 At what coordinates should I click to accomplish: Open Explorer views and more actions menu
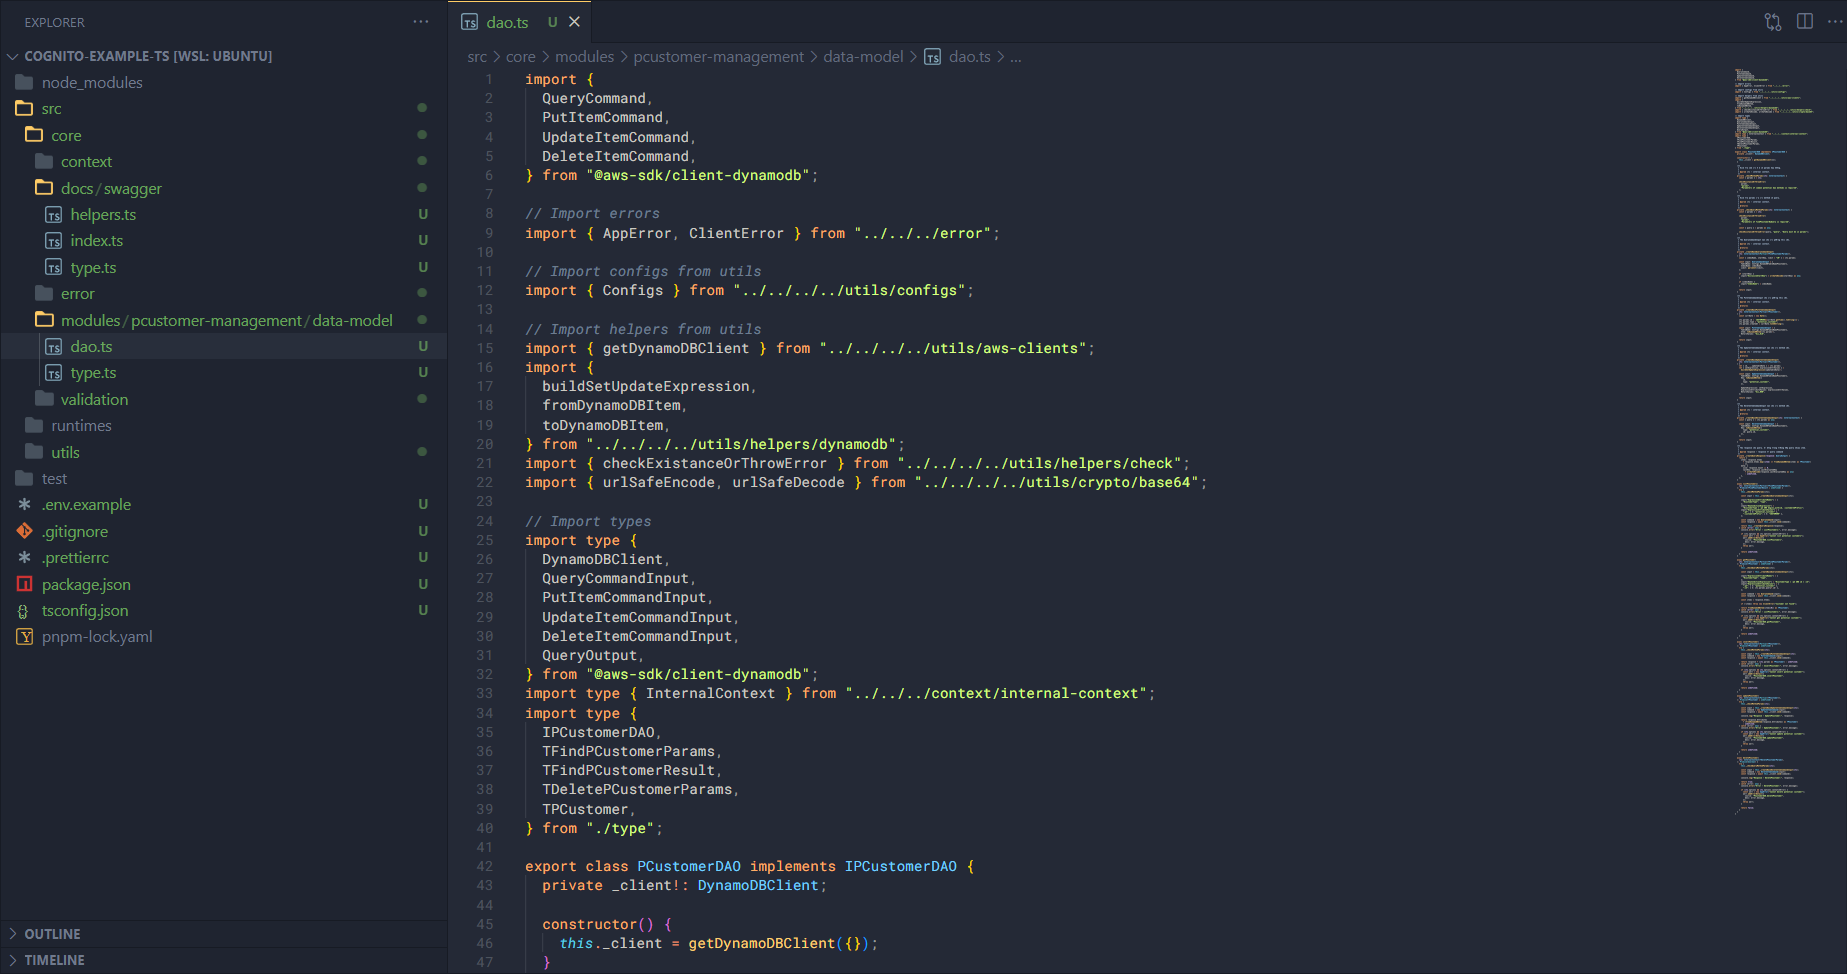point(421,22)
